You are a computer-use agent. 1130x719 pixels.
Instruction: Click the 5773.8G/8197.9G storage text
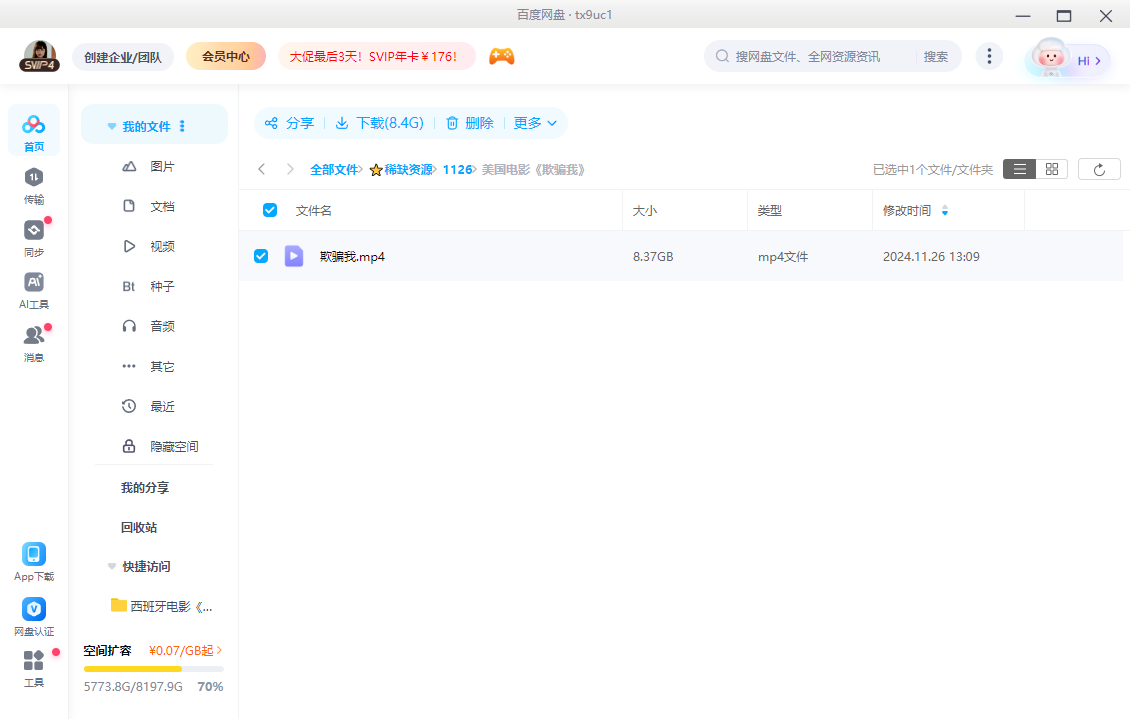coord(133,687)
